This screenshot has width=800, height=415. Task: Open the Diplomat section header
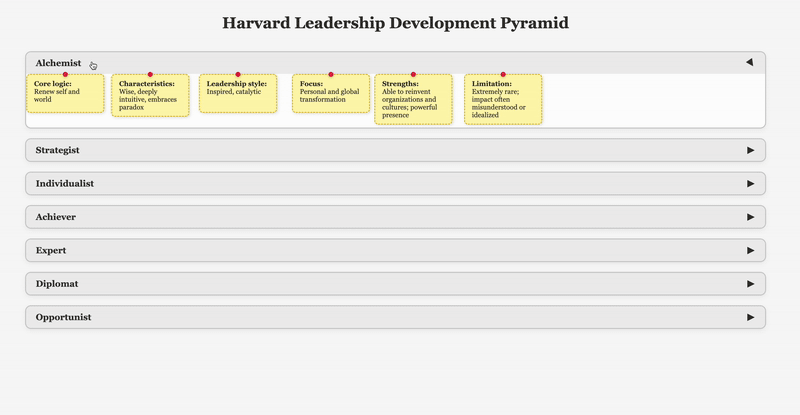coord(395,284)
